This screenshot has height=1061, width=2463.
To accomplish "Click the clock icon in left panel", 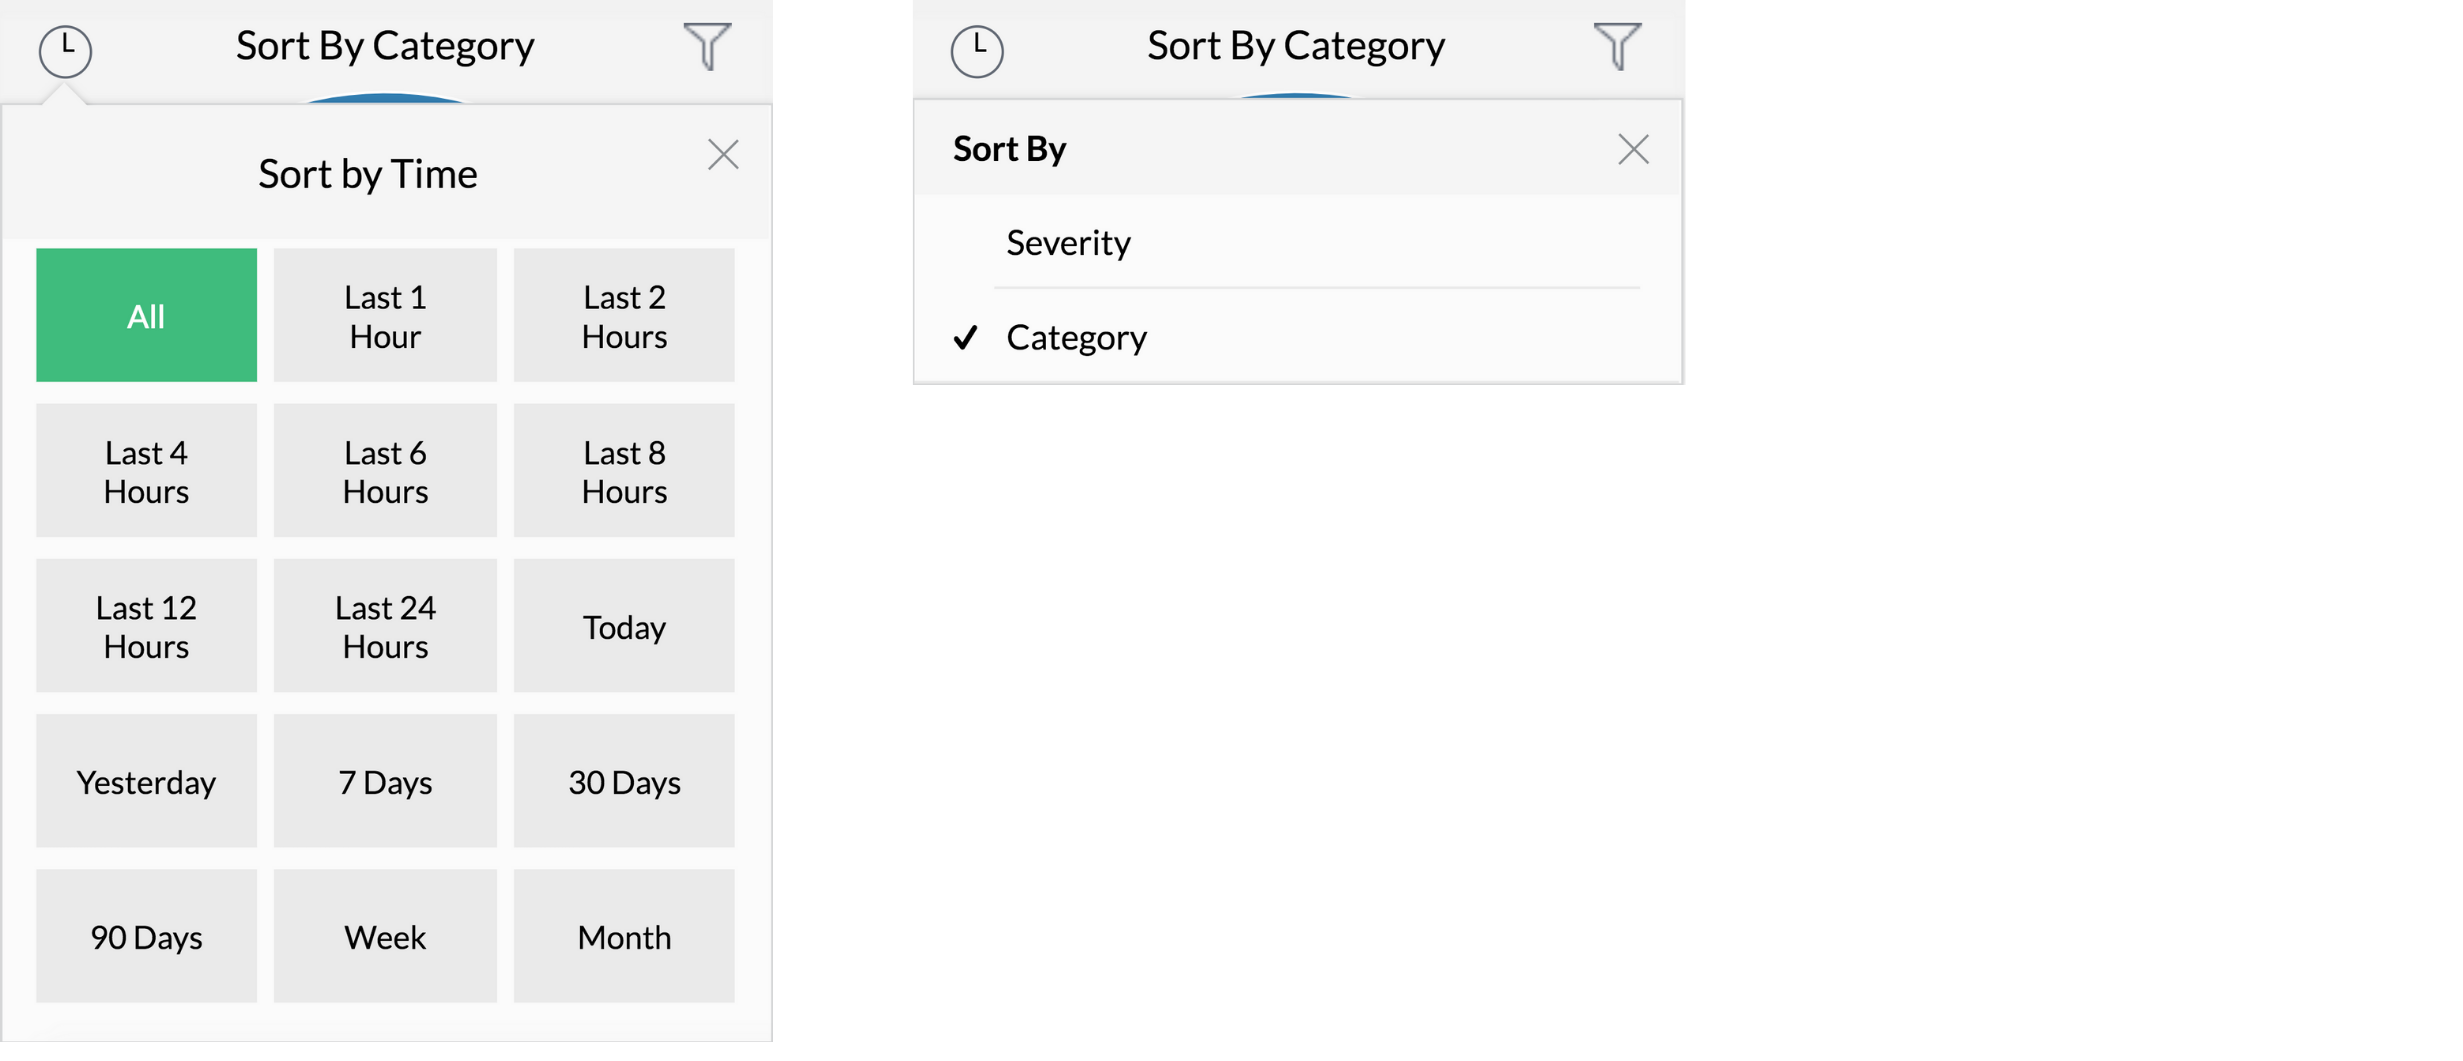I will coord(65,51).
